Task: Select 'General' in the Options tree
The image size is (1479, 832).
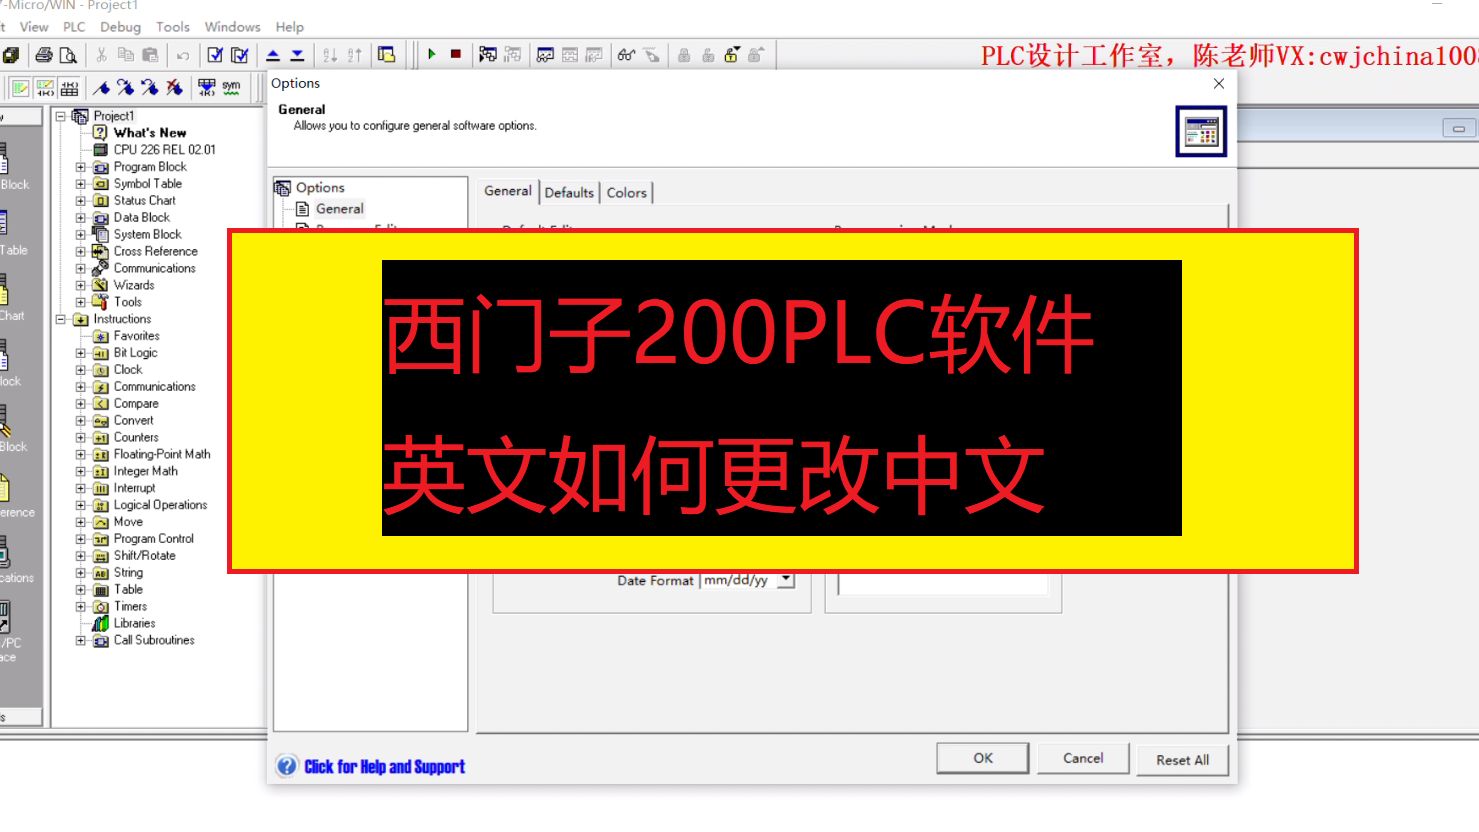Action: pos(340,209)
